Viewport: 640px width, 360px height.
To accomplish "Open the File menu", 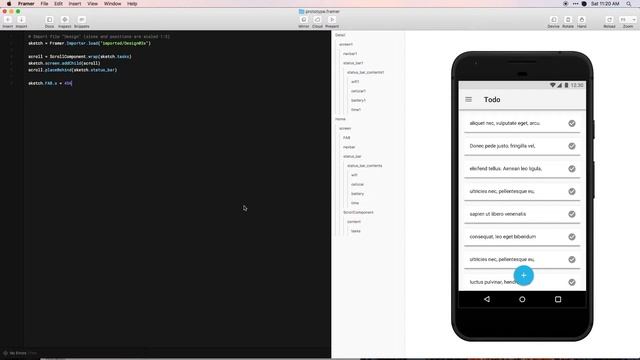I will [44, 4].
